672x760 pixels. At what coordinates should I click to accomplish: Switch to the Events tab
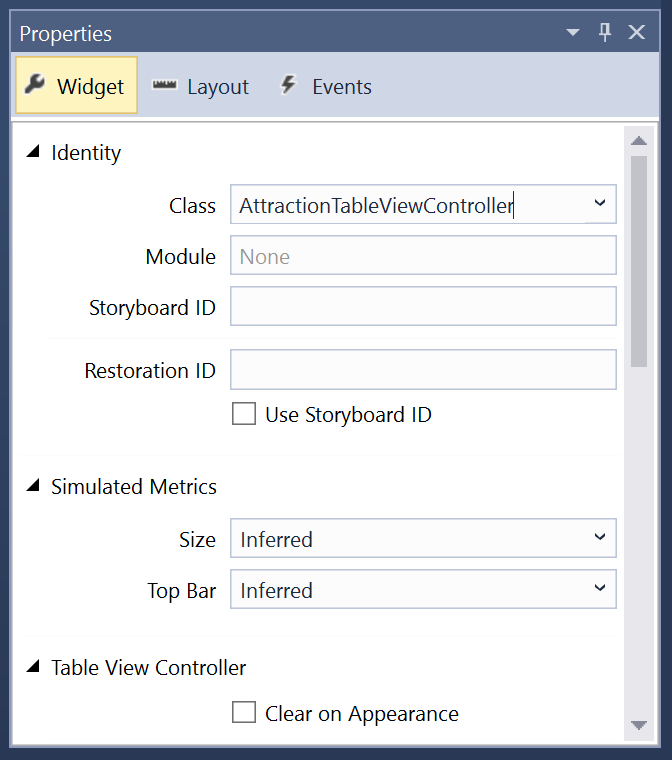click(326, 86)
